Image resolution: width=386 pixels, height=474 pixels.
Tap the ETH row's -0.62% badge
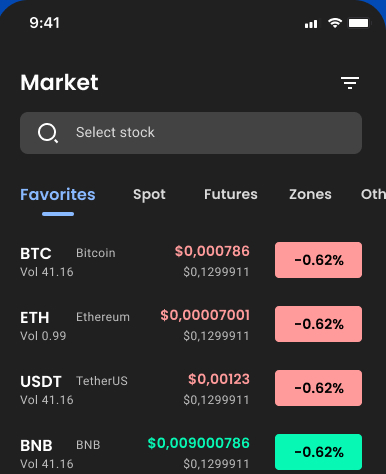(318, 324)
